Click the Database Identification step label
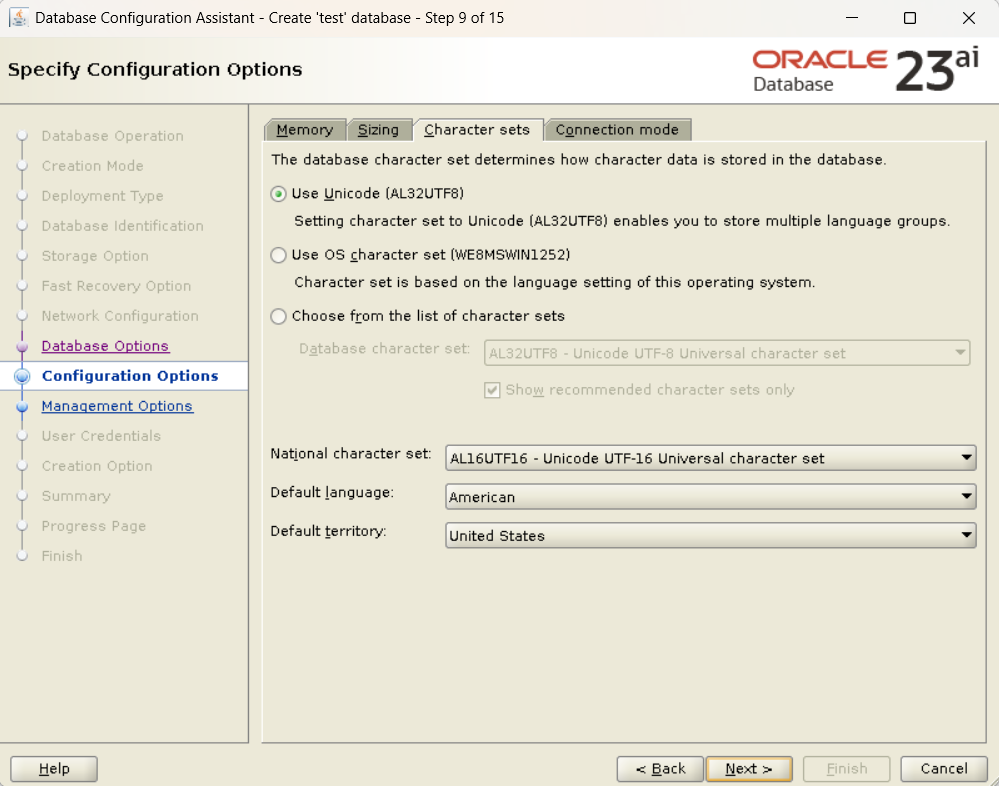This screenshot has height=786, width=999. (122, 226)
